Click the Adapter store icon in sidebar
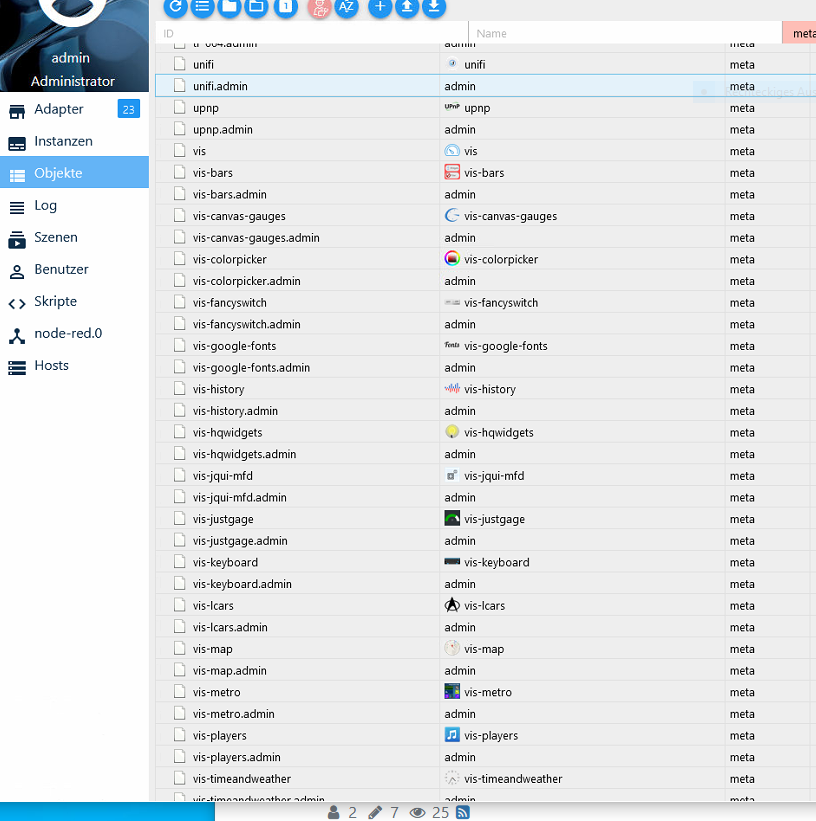The height and width of the screenshot is (821, 816). point(17,111)
